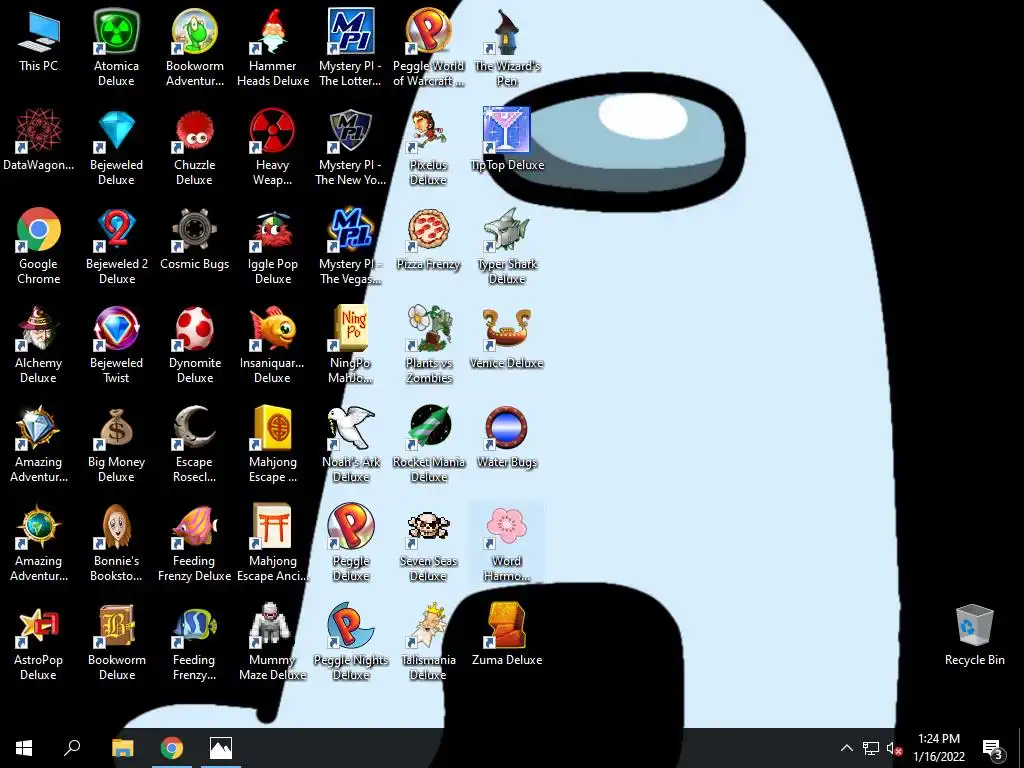This screenshot has width=1024, height=768.
Task: Click the muted volume tray icon
Action: (894, 748)
